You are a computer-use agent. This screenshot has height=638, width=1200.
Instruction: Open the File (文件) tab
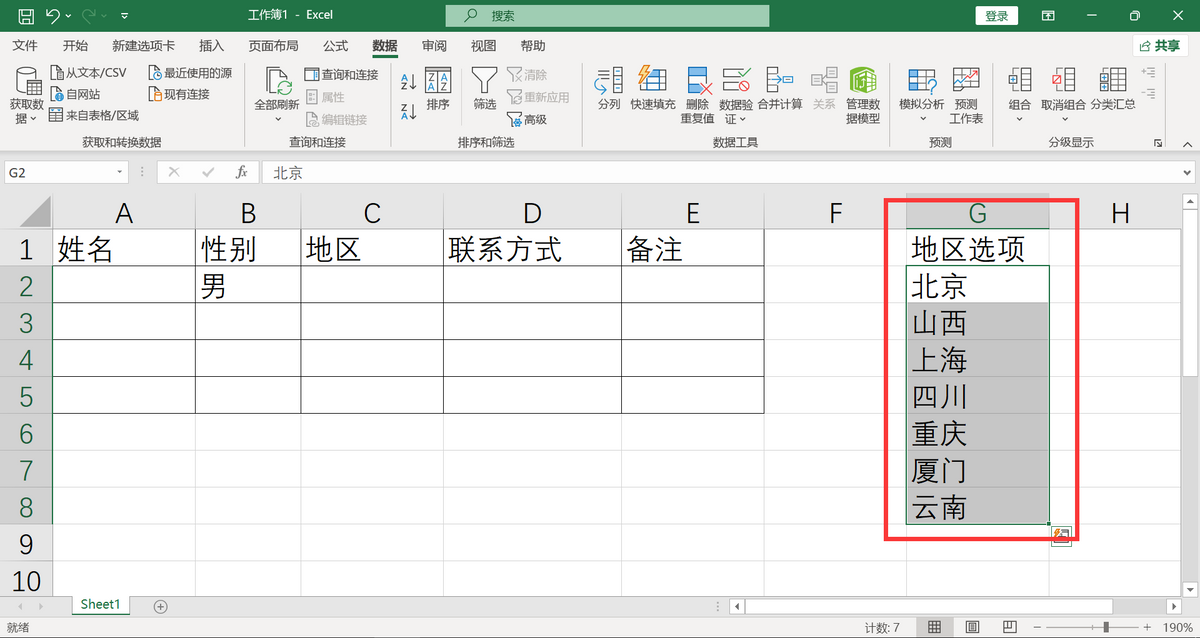click(25, 46)
